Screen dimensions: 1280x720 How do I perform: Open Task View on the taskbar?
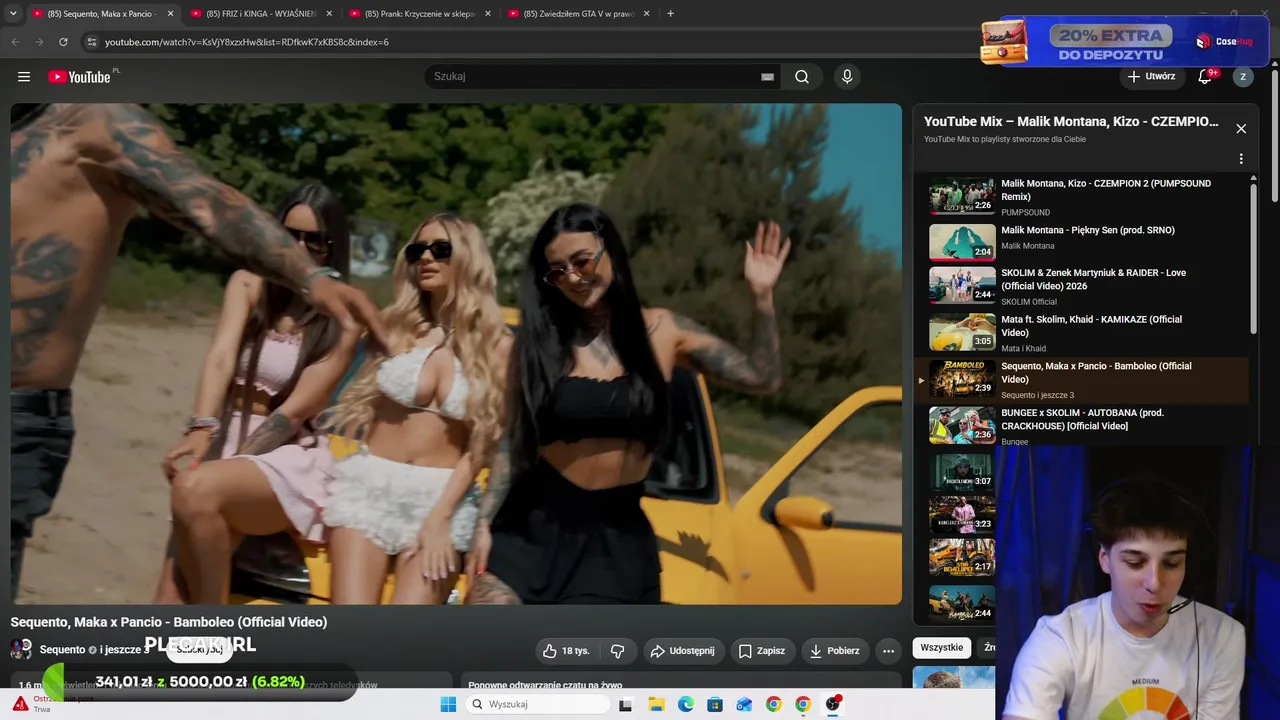(x=626, y=705)
